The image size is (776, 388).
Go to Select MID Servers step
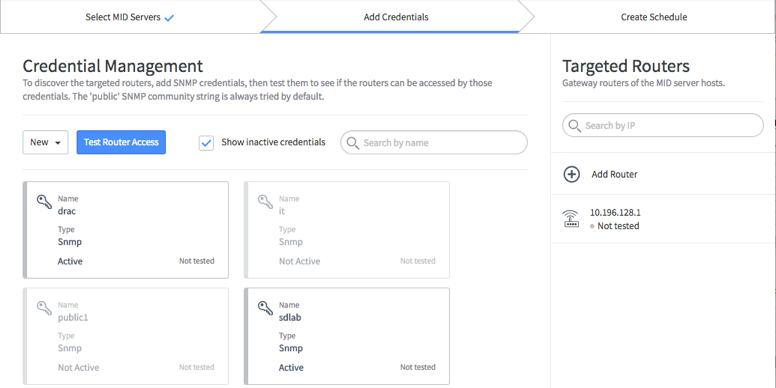click(130, 17)
